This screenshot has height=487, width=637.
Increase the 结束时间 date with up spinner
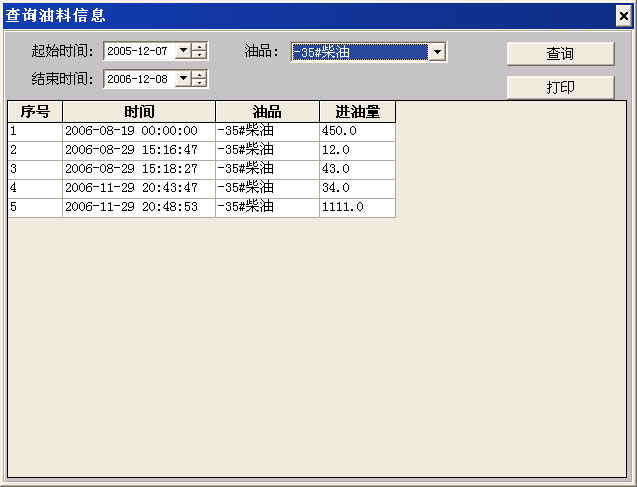[200, 75]
